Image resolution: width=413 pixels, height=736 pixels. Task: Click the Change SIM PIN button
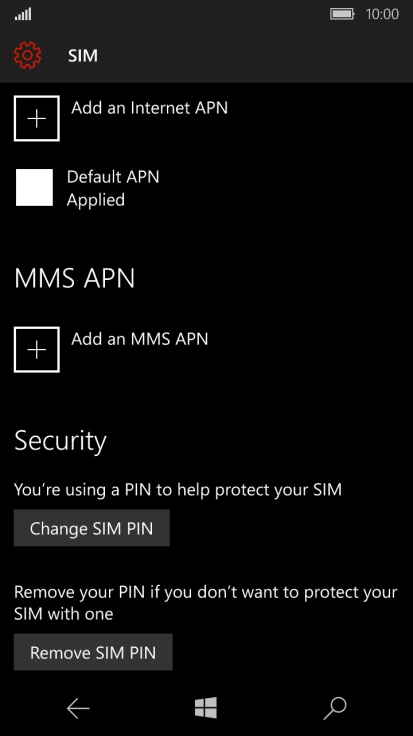click(92, 528)
